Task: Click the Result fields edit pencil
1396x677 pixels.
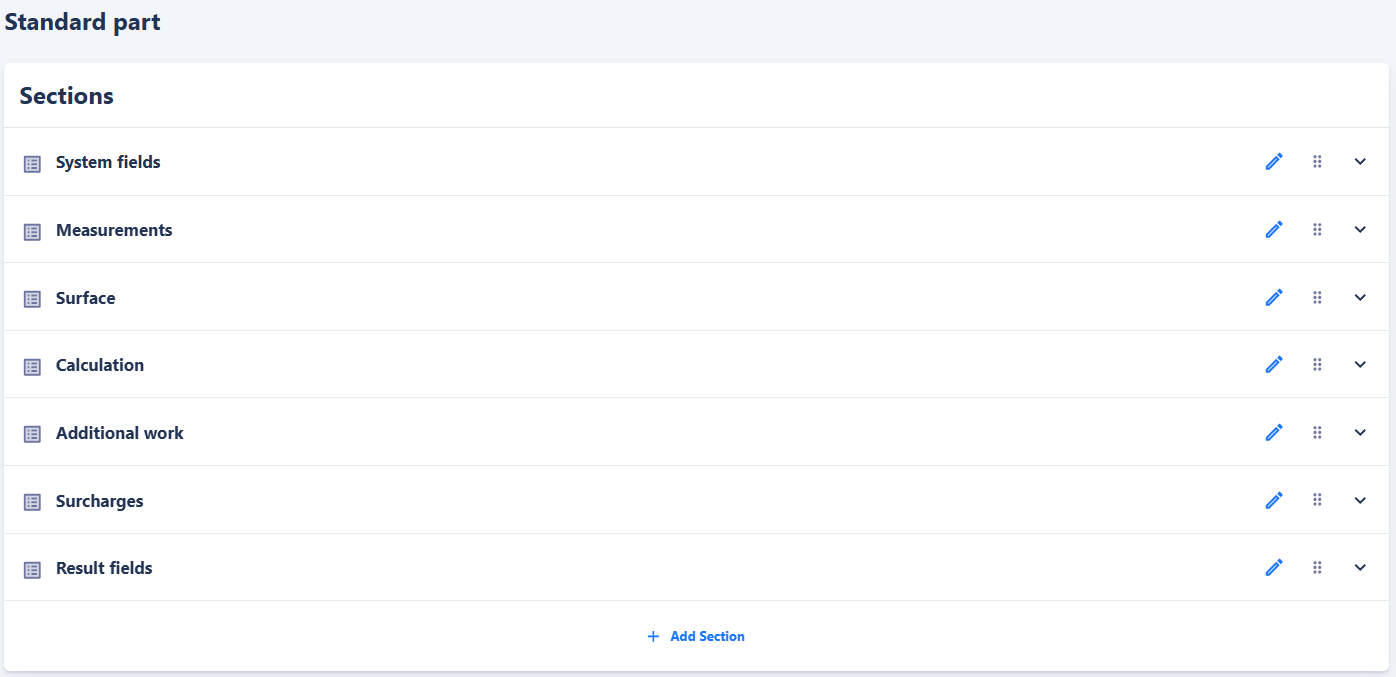Action: point(1274,568)
